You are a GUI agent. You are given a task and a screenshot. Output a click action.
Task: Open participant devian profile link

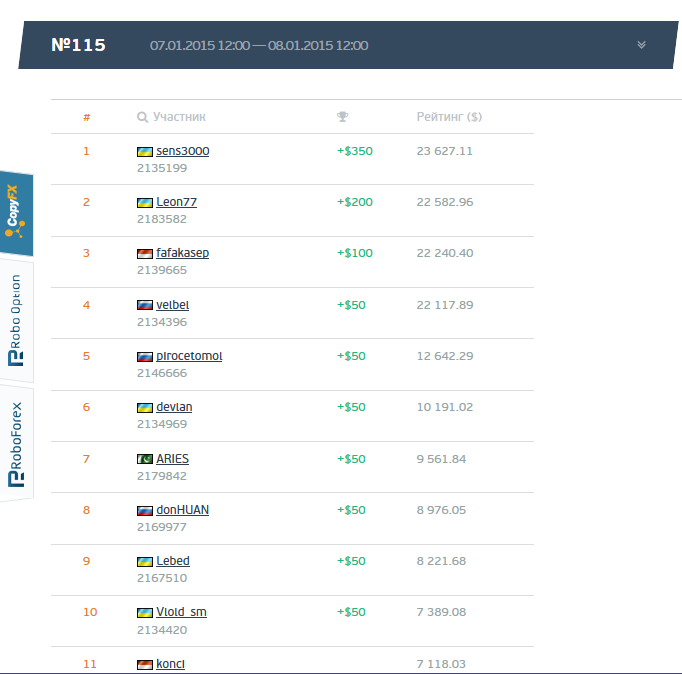174,407
